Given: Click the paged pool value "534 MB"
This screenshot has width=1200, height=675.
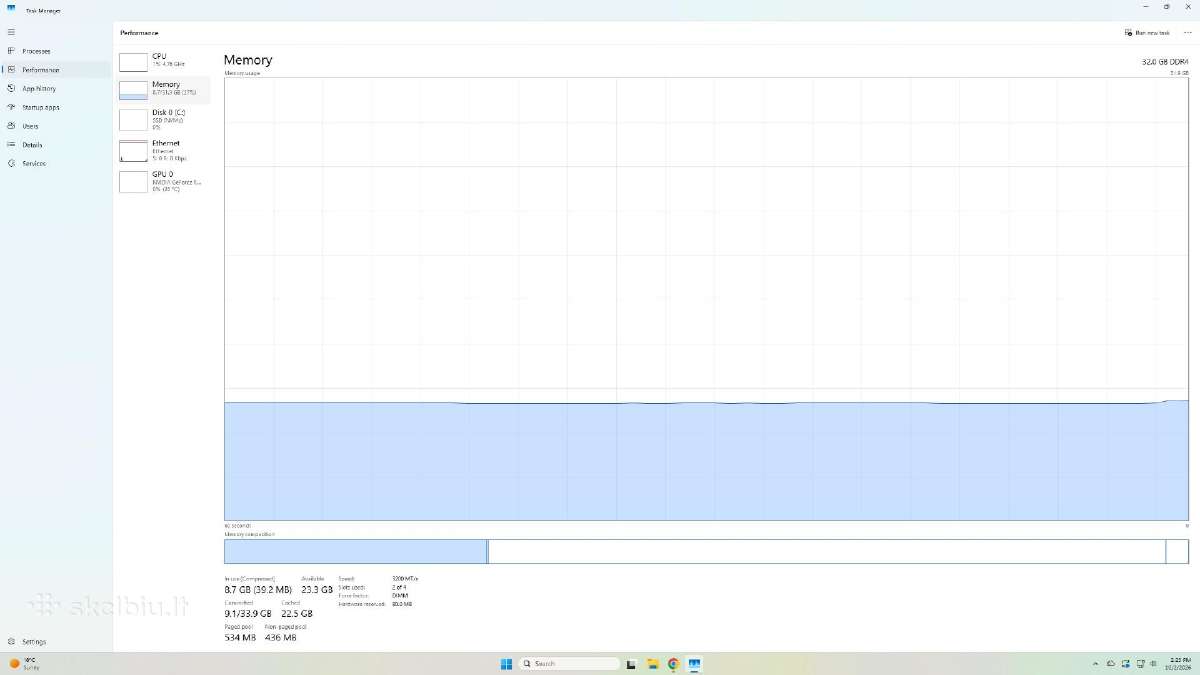Looking at the screenshot, I should pos(240,637).
